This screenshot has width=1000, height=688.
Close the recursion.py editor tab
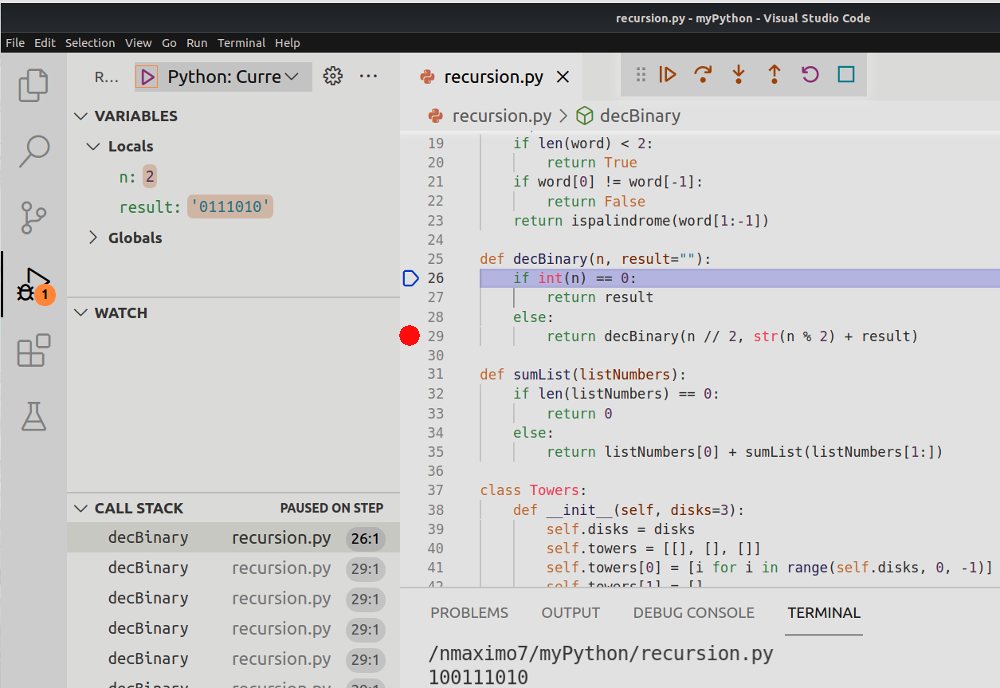point(563,77)
